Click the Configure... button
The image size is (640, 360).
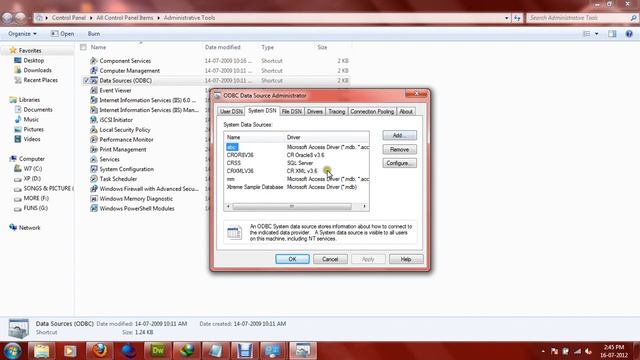click(x=400, y=163)
